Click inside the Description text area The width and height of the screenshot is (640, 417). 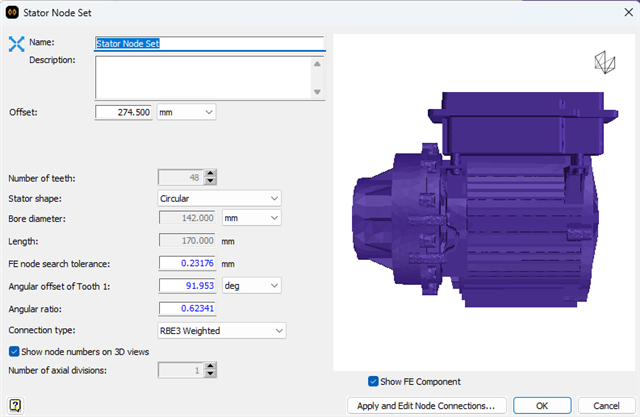[203, 78]
